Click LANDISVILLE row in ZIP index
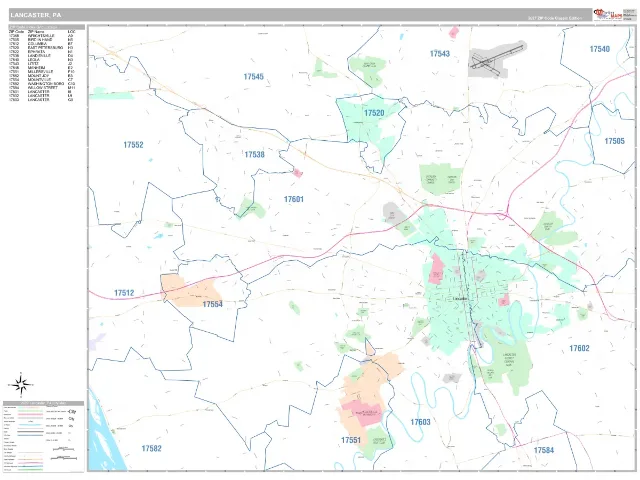Viewport: 640px width, 480px height. pos(42,56)
